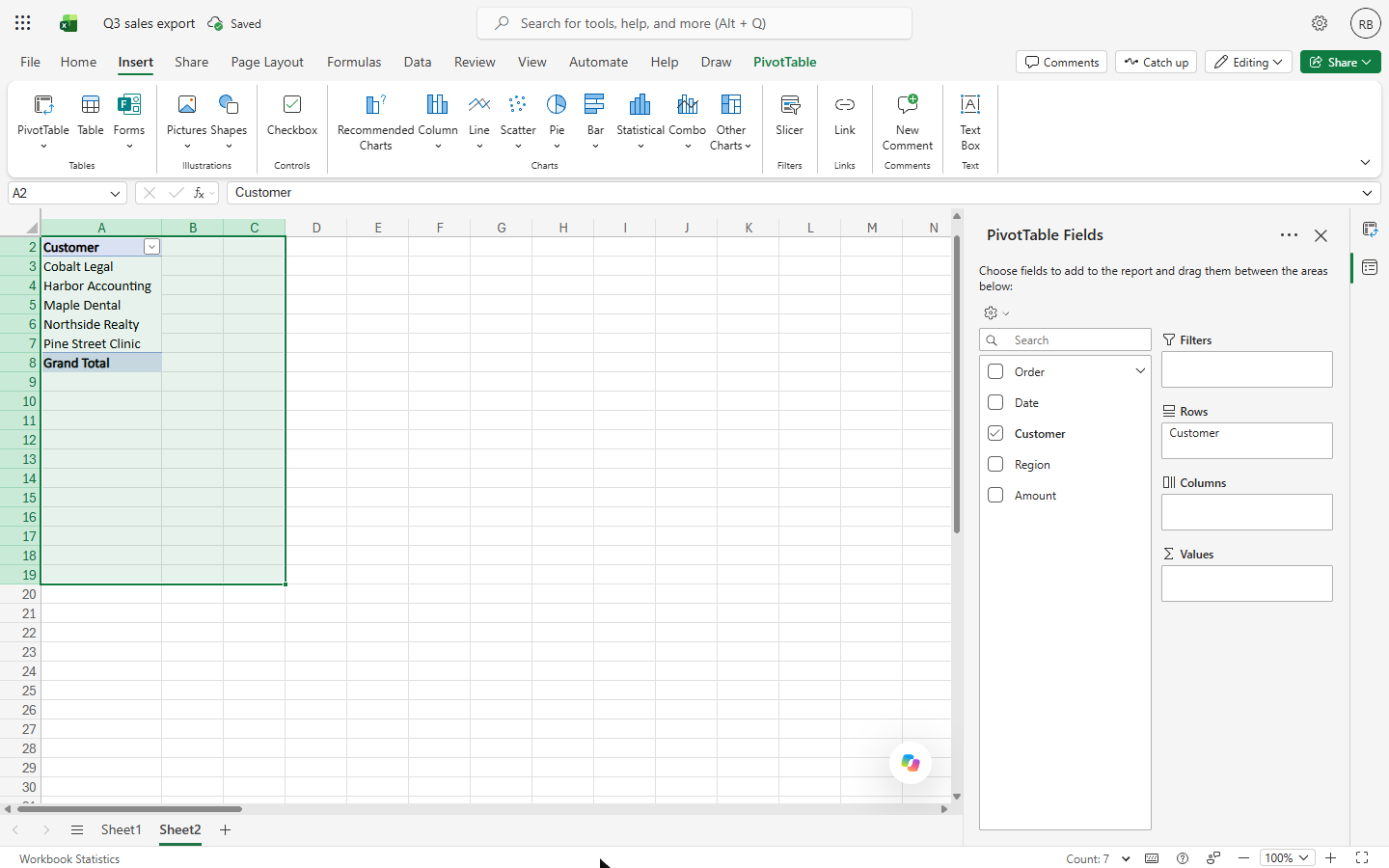This screenshot has height=868, width=1389.
Task: Open Recommended Charts
Action: tap(375, 122)
